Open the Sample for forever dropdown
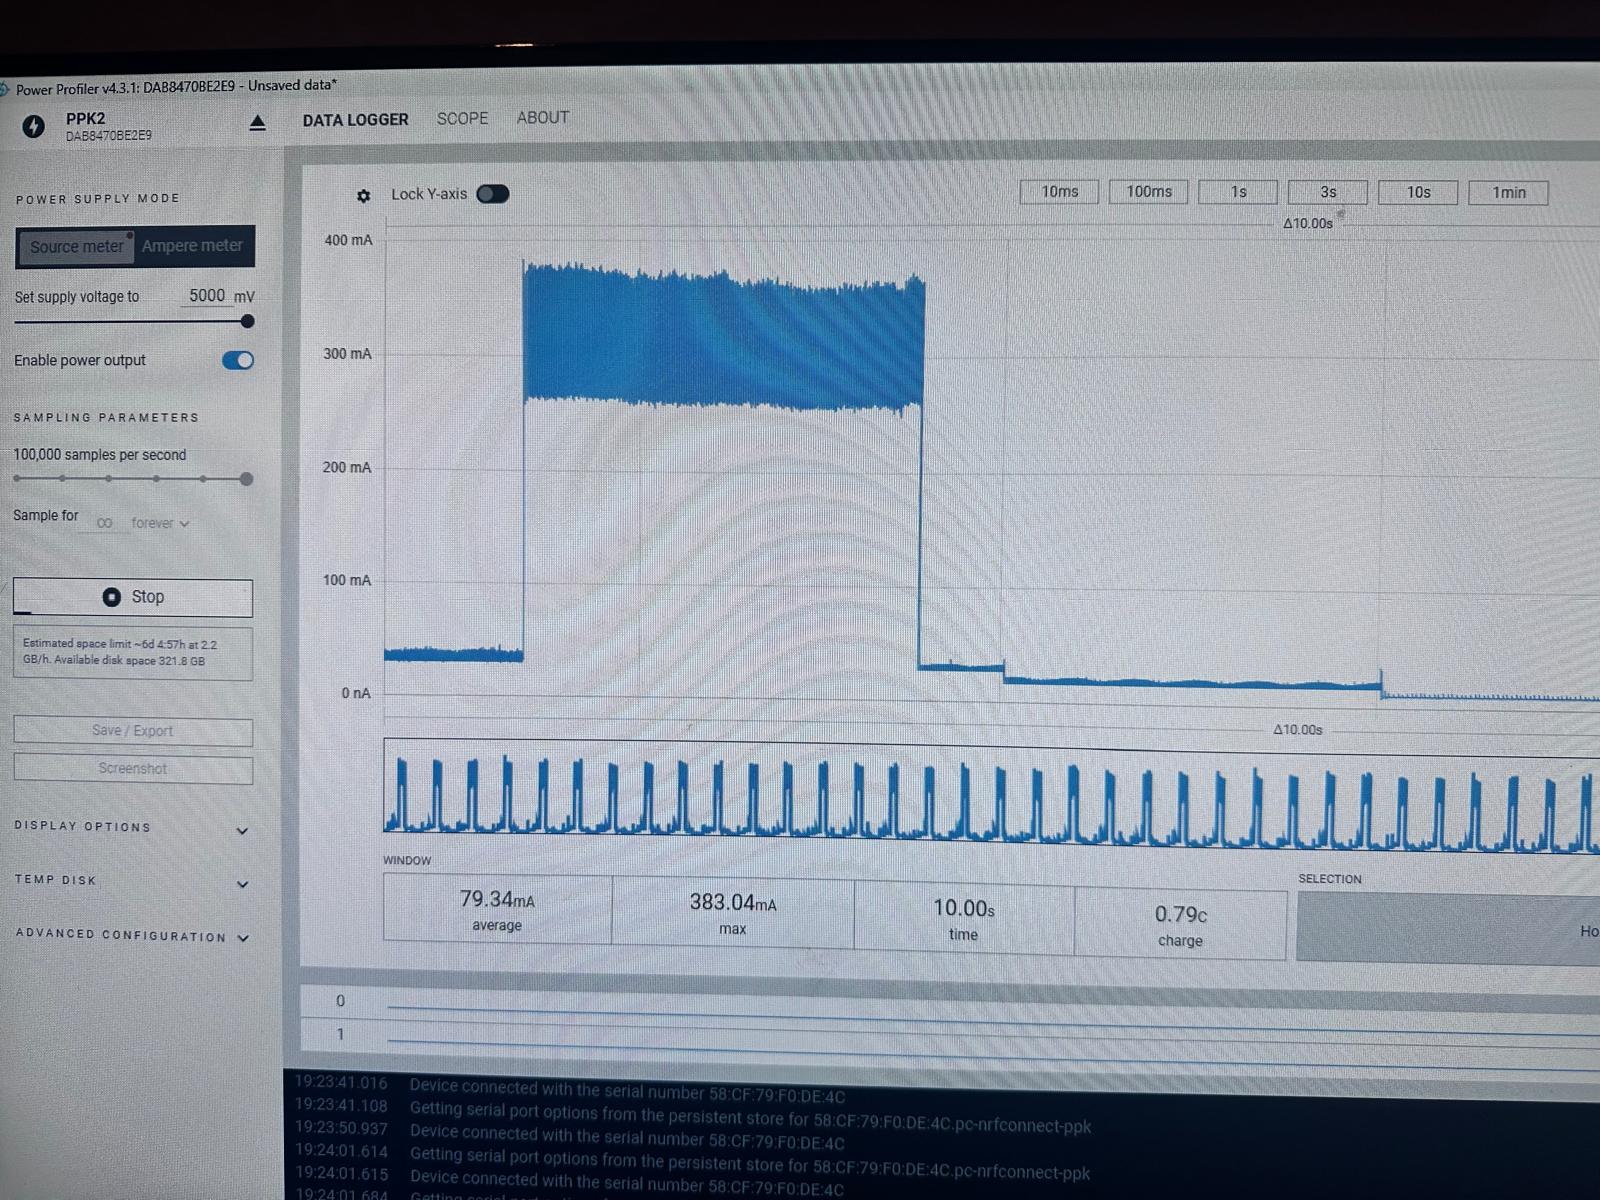Viewport: 1600px width, 1200px height. [159, 523]
